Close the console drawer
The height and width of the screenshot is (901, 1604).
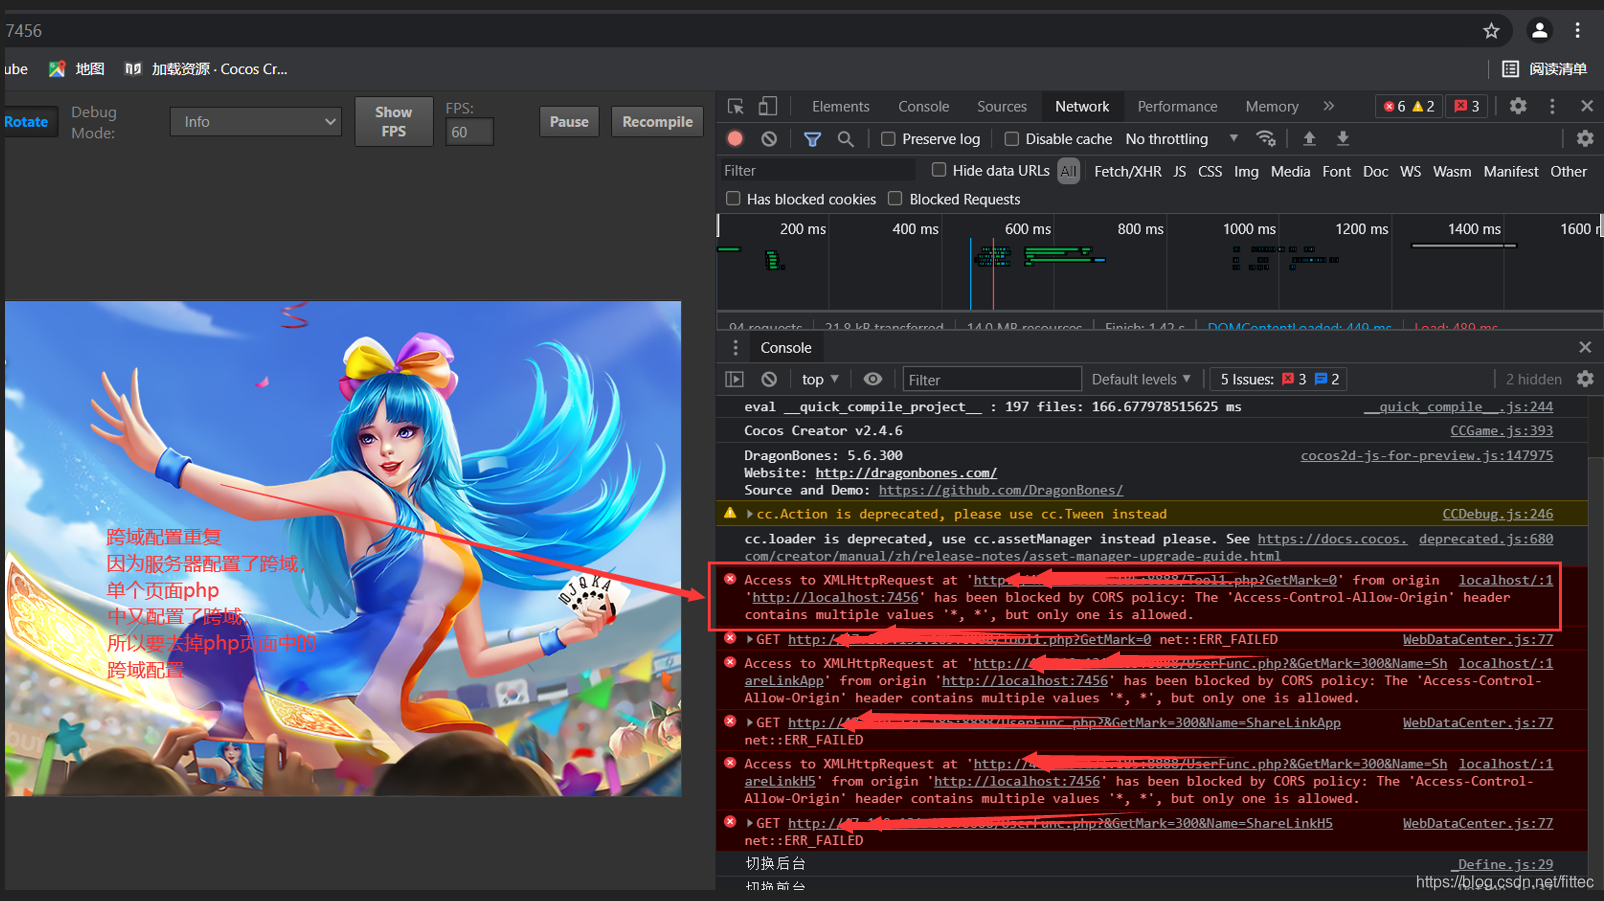(x=1585, y=347)
